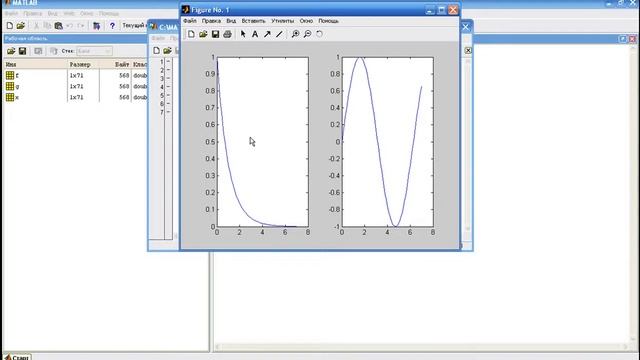The height and width of the screenshot is (360, 640).
Task: Click inside the right sine wave plot
Action: (388, 142)
